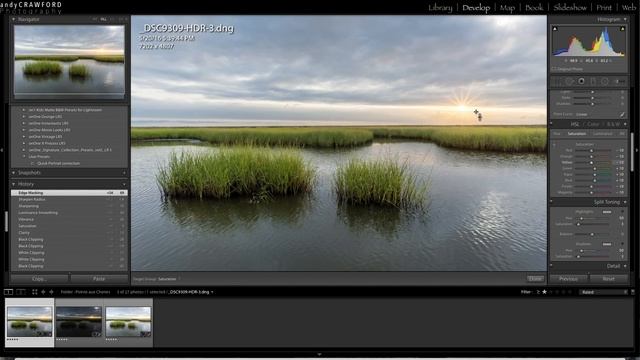Switch to the Book module
Screen dimensions: 640x360
coord(534,8)
